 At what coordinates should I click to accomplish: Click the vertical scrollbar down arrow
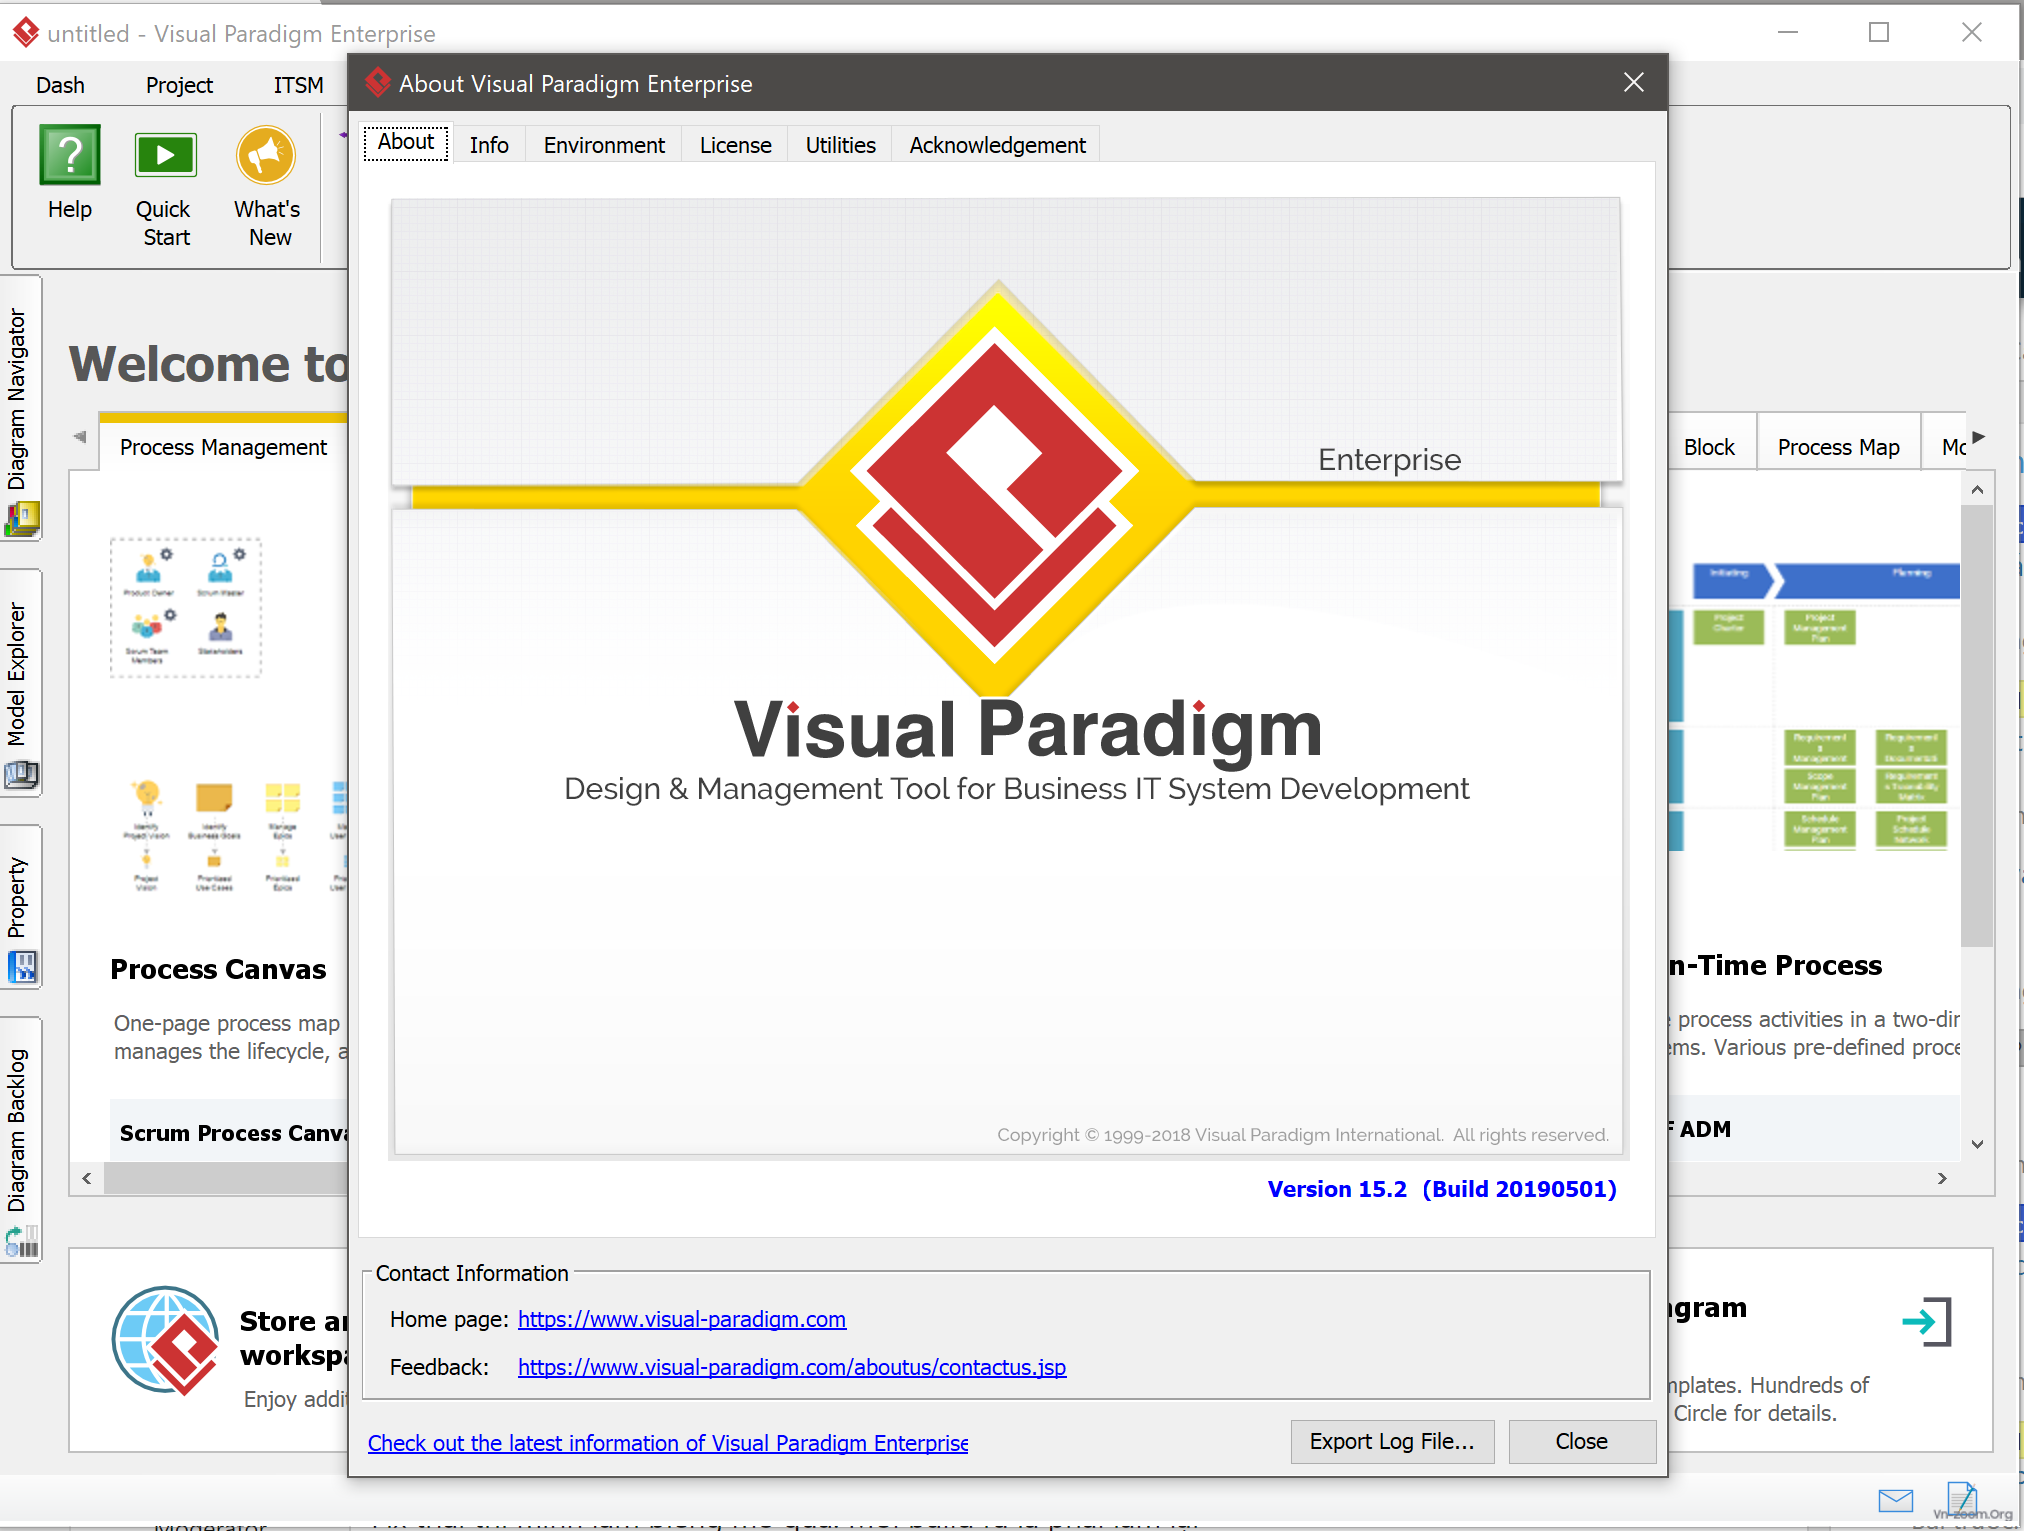[1977, 1144]
